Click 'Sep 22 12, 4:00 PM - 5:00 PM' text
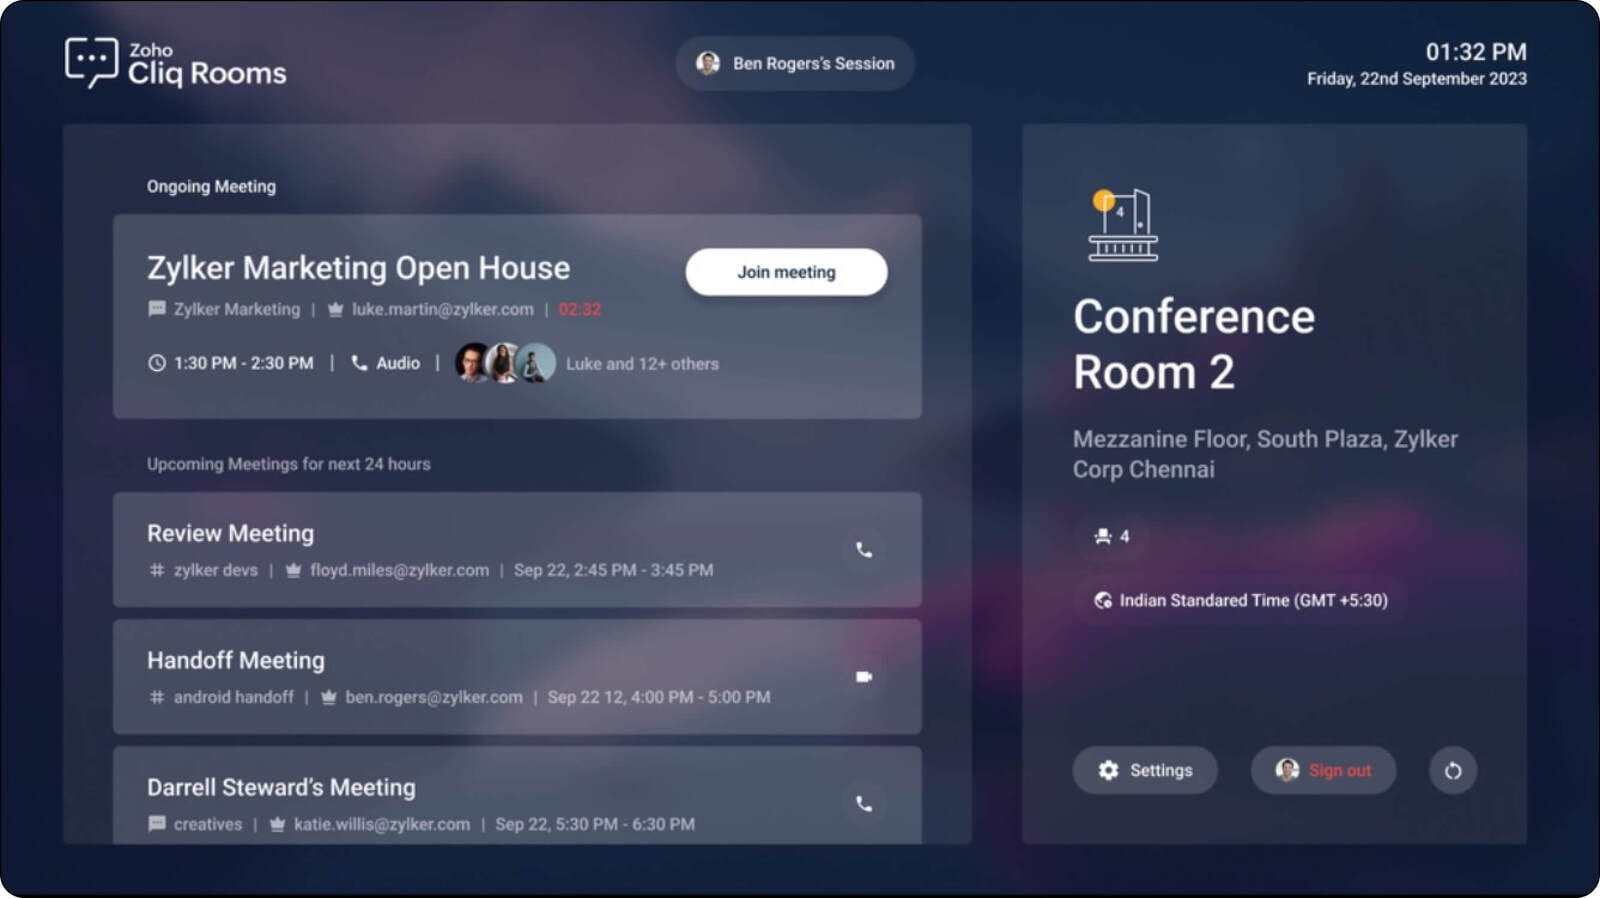 [659, 697]
